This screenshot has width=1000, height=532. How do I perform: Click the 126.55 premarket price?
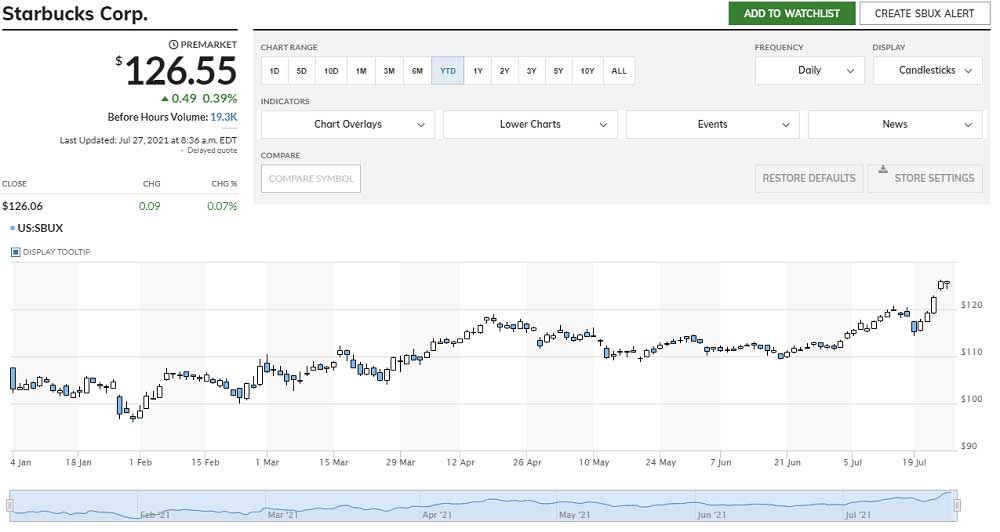click(x=181, y=71)
